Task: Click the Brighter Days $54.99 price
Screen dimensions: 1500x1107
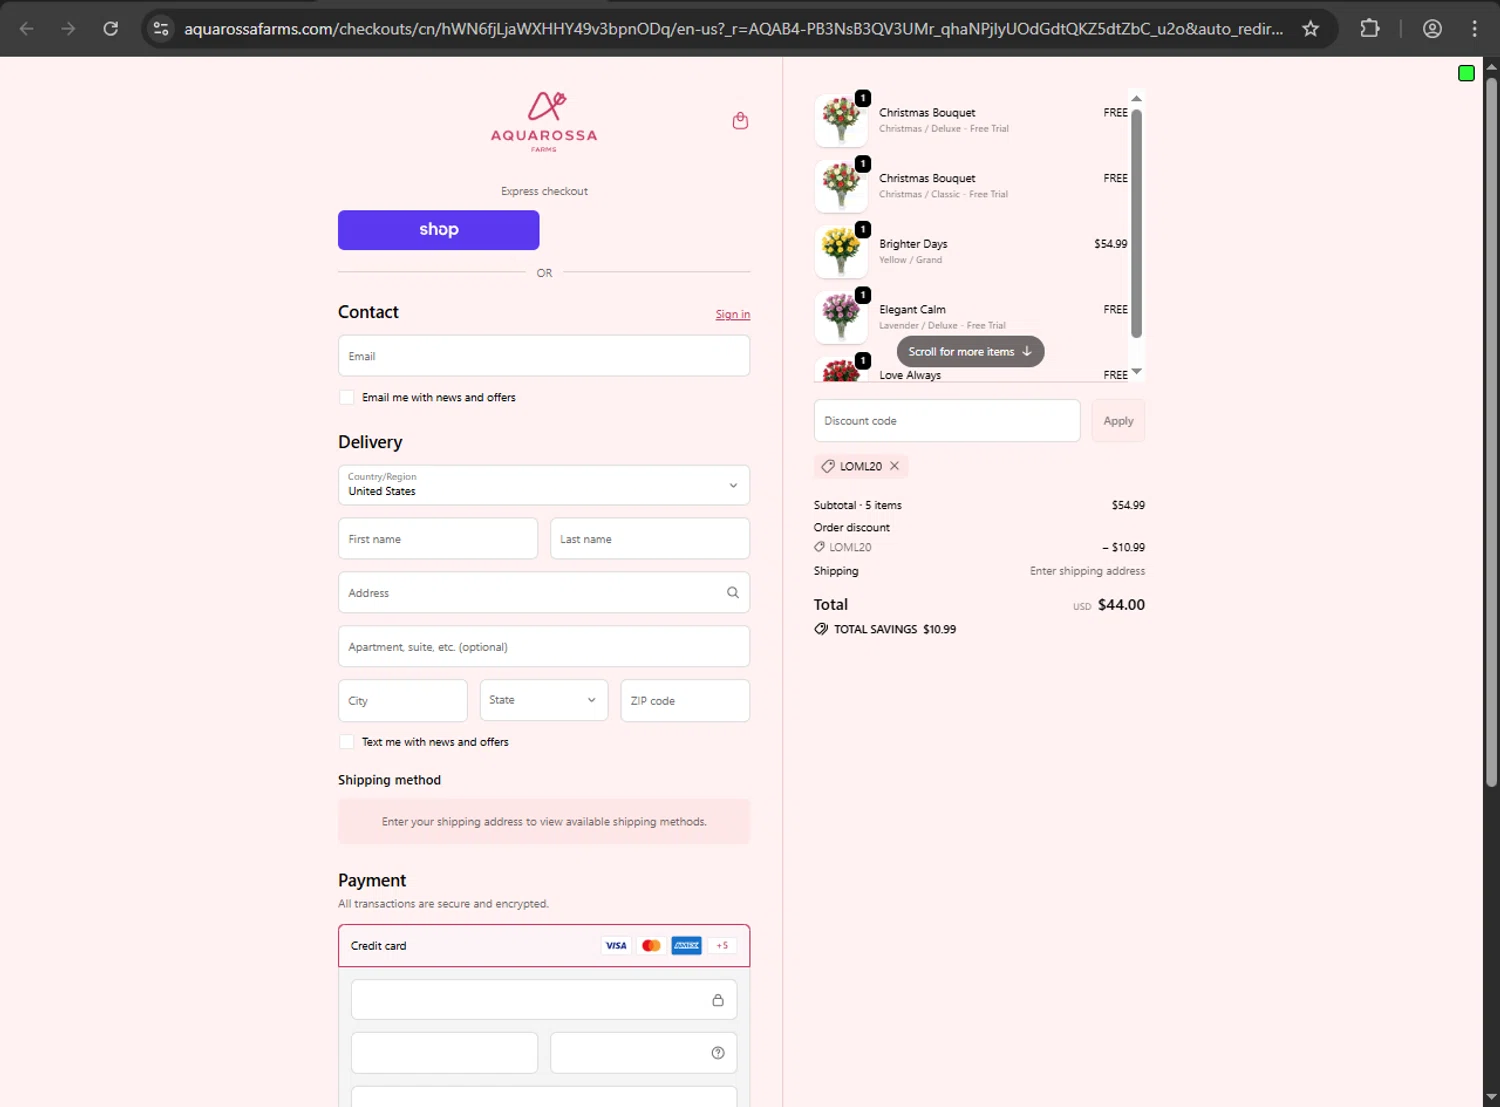Action: [x=1110, y=244]
